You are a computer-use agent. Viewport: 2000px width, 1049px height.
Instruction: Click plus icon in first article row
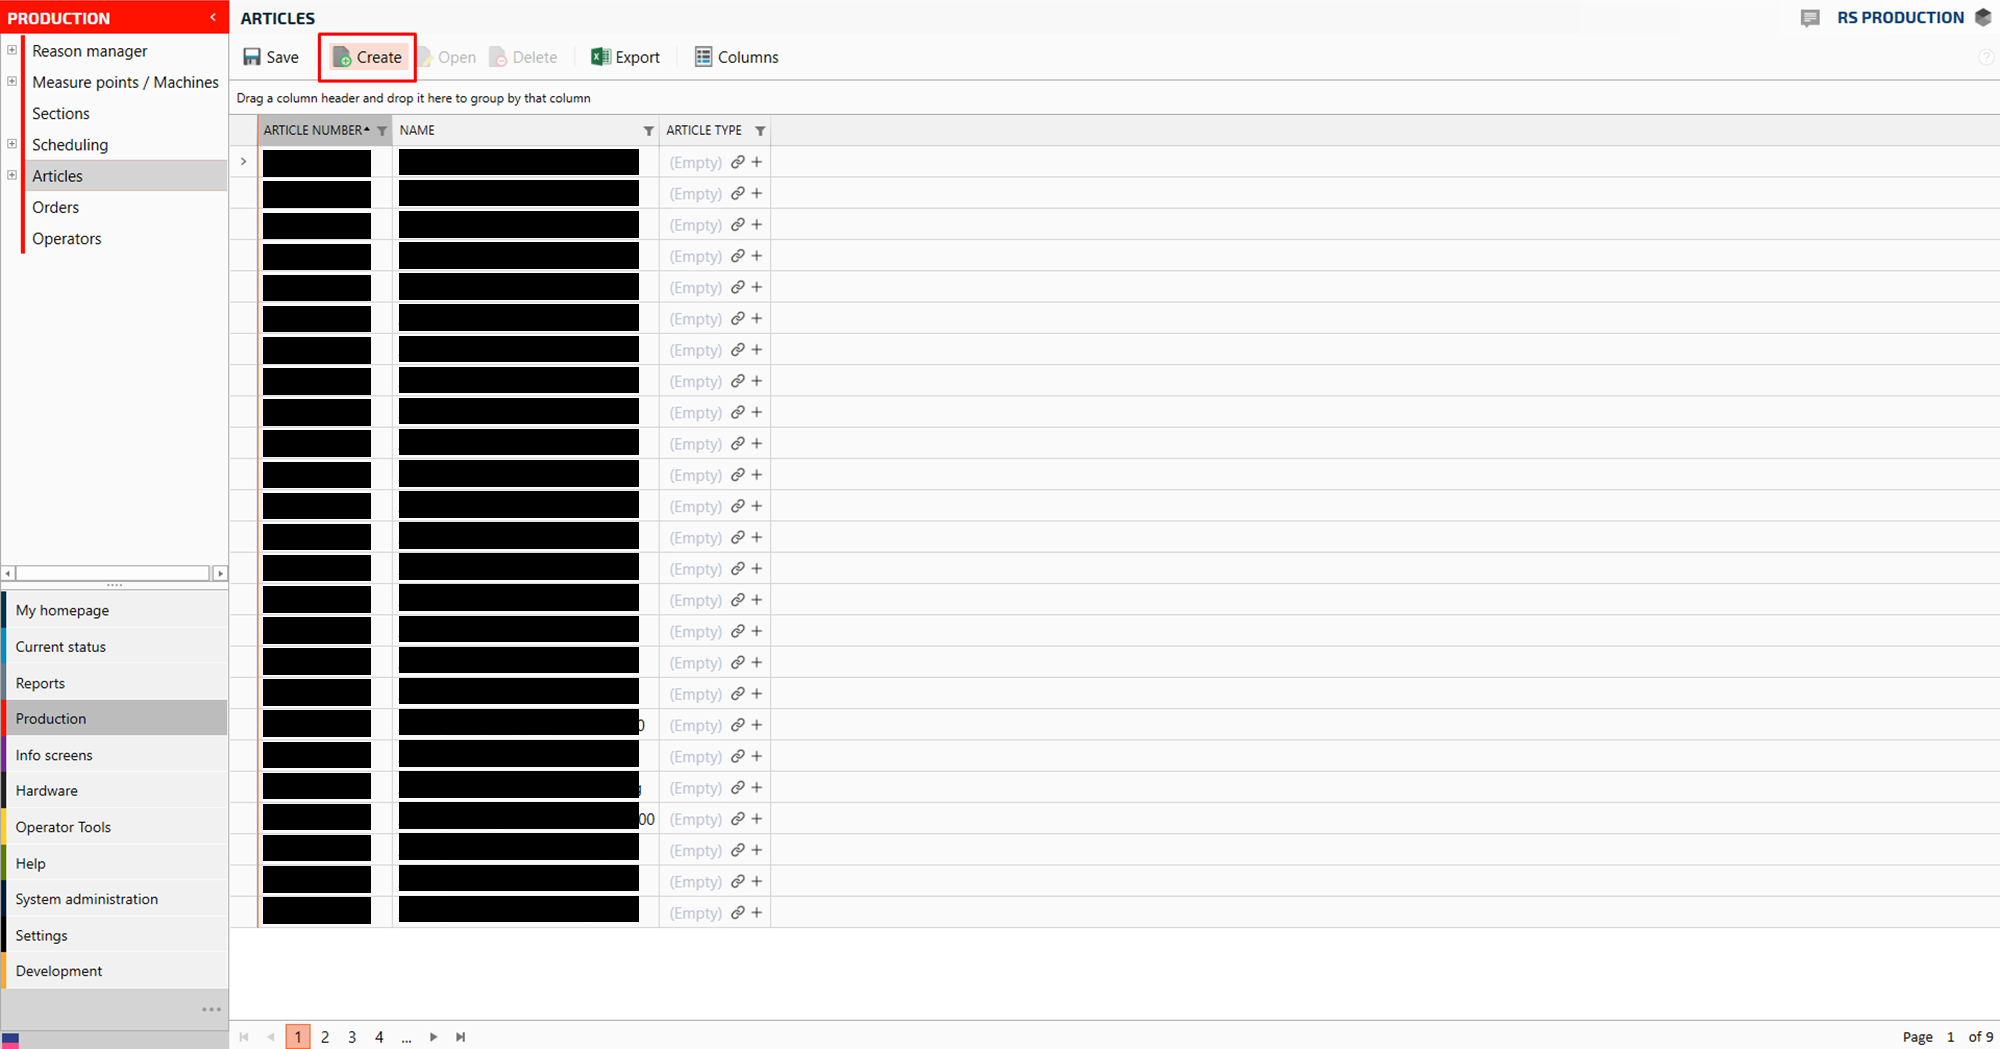pyautogui.click(x=757, y=162)
